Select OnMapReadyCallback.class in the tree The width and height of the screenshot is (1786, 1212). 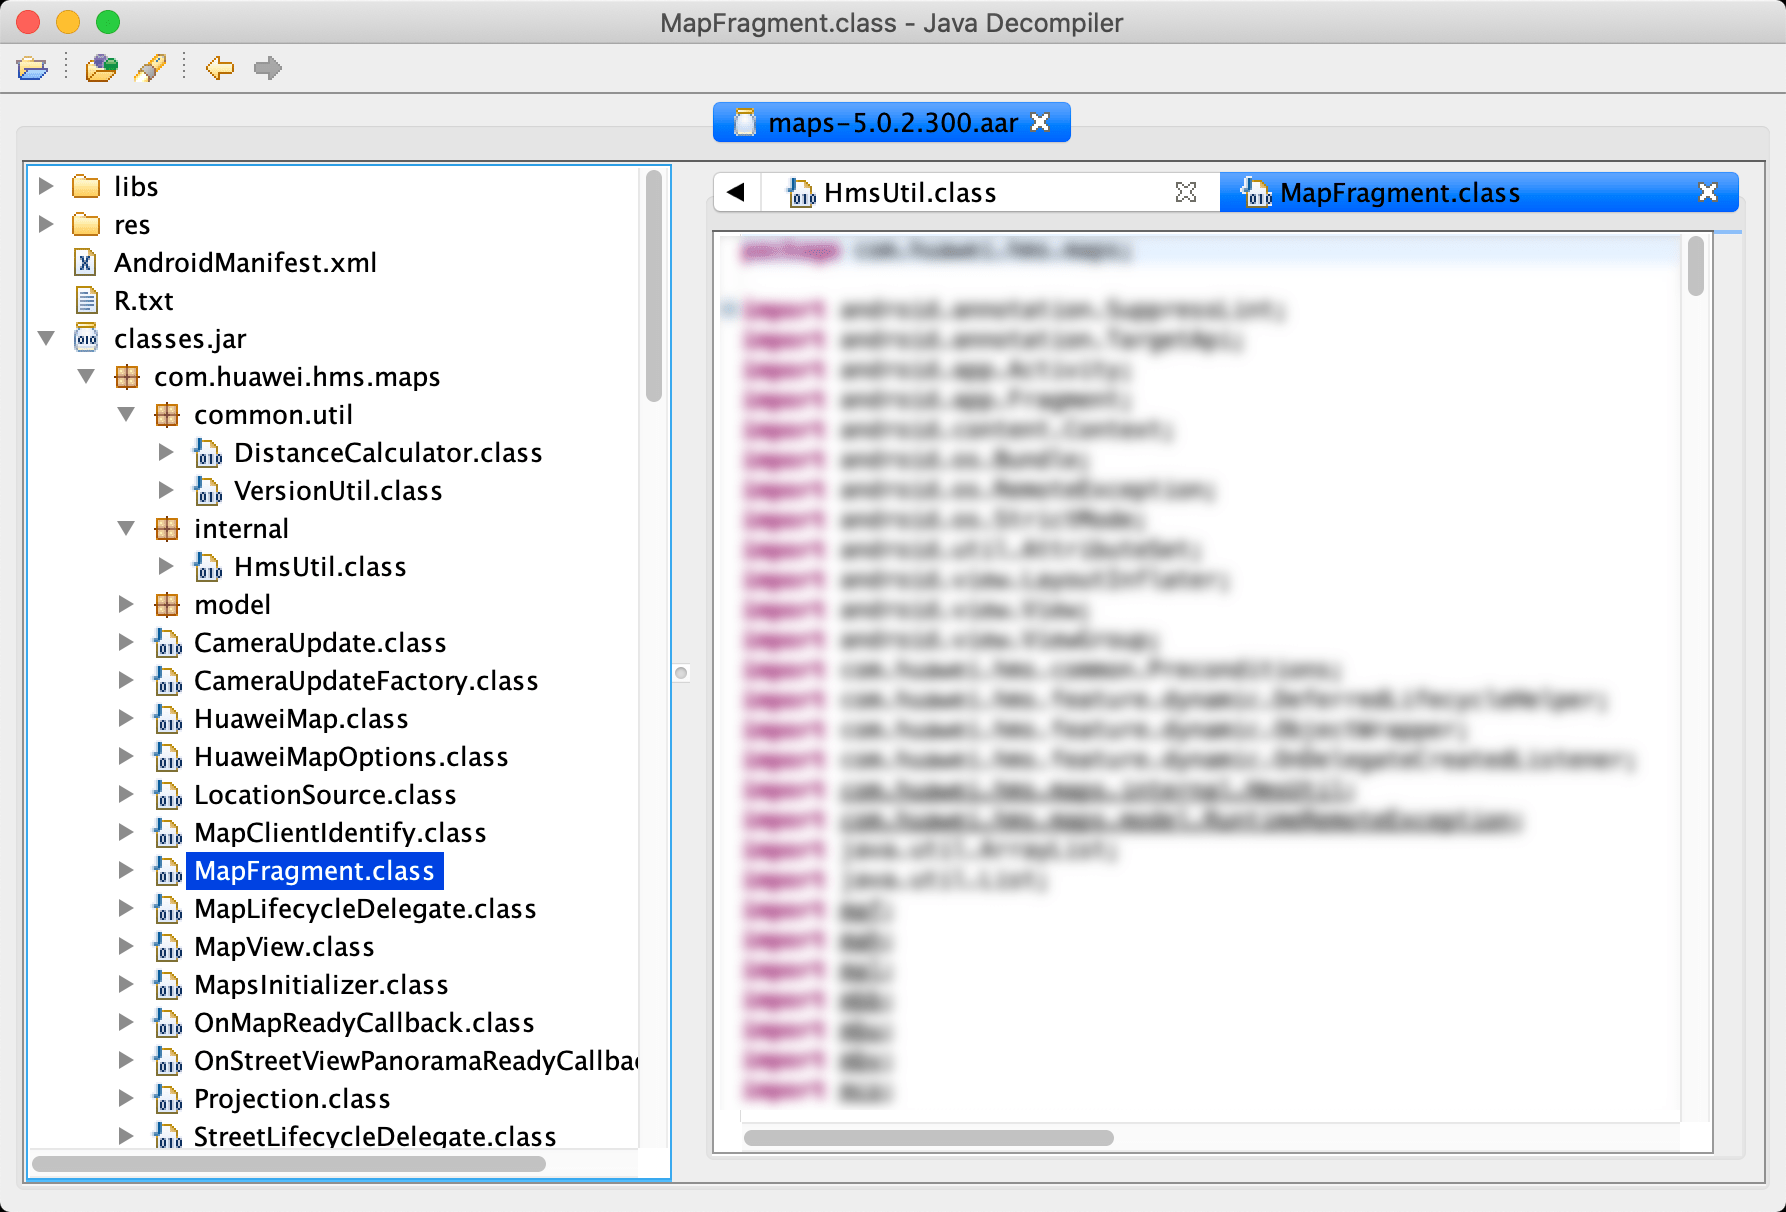pyautogui.click(x=364, y=1023)
